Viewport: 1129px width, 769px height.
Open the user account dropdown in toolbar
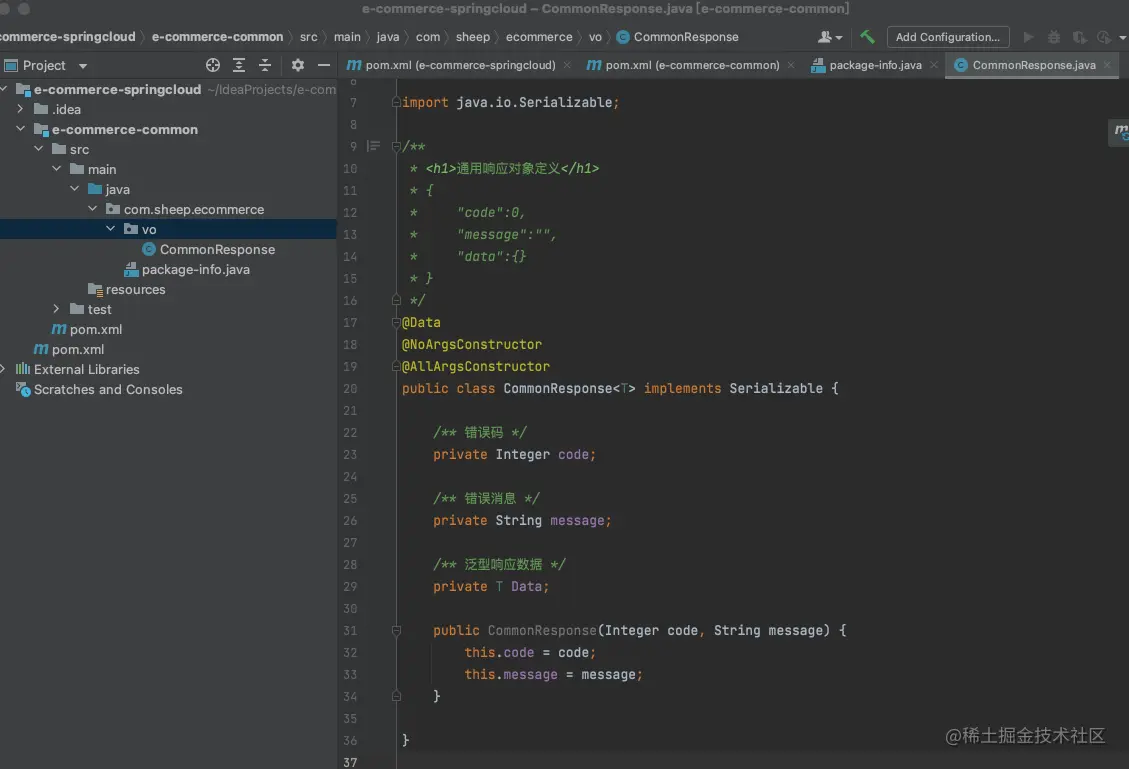830,37
